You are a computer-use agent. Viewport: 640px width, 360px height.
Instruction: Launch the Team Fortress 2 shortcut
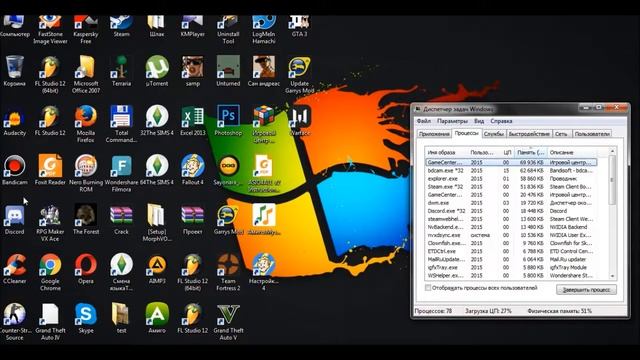[228, 272]
